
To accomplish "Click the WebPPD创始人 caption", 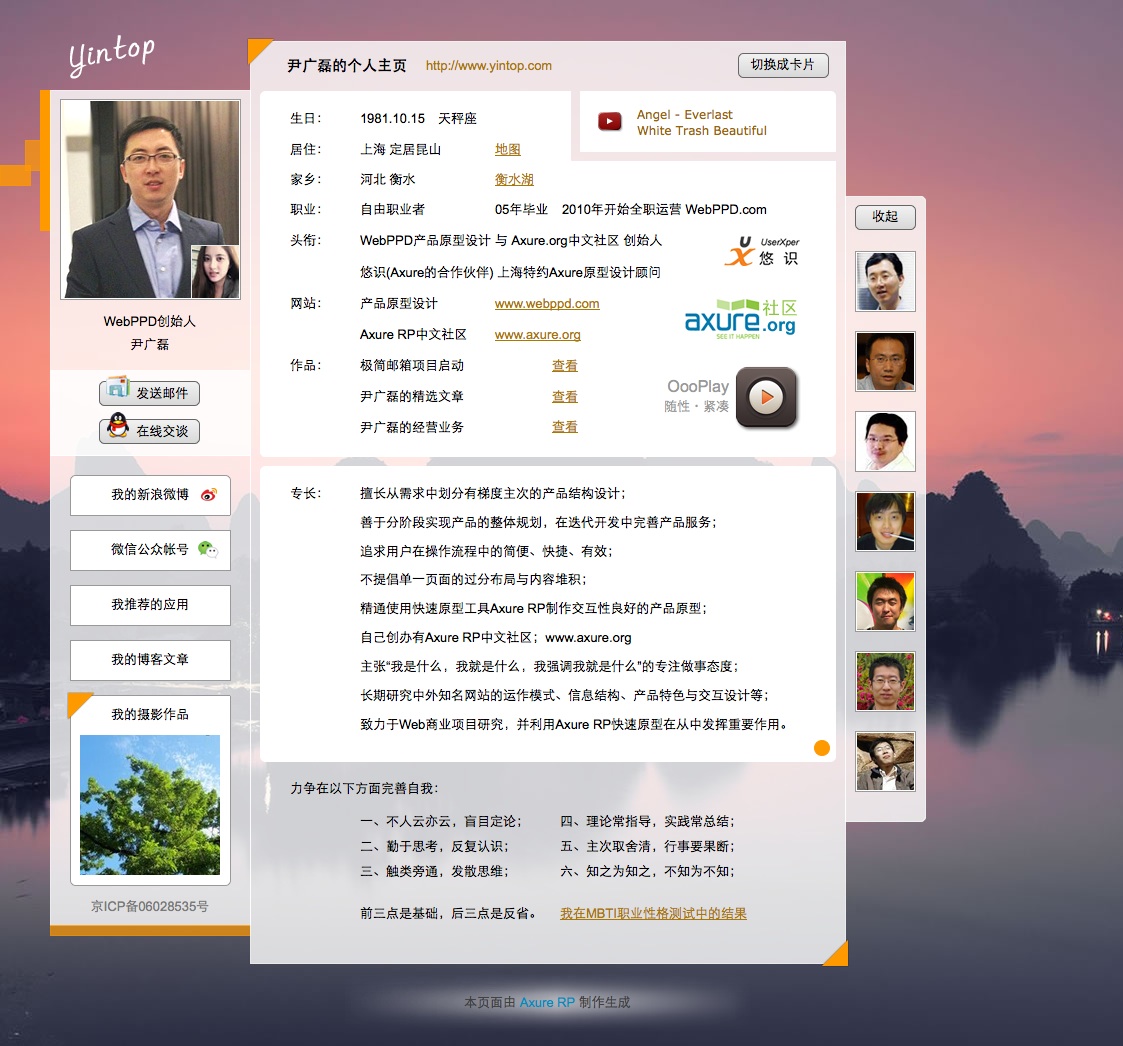I will point(150,321).
